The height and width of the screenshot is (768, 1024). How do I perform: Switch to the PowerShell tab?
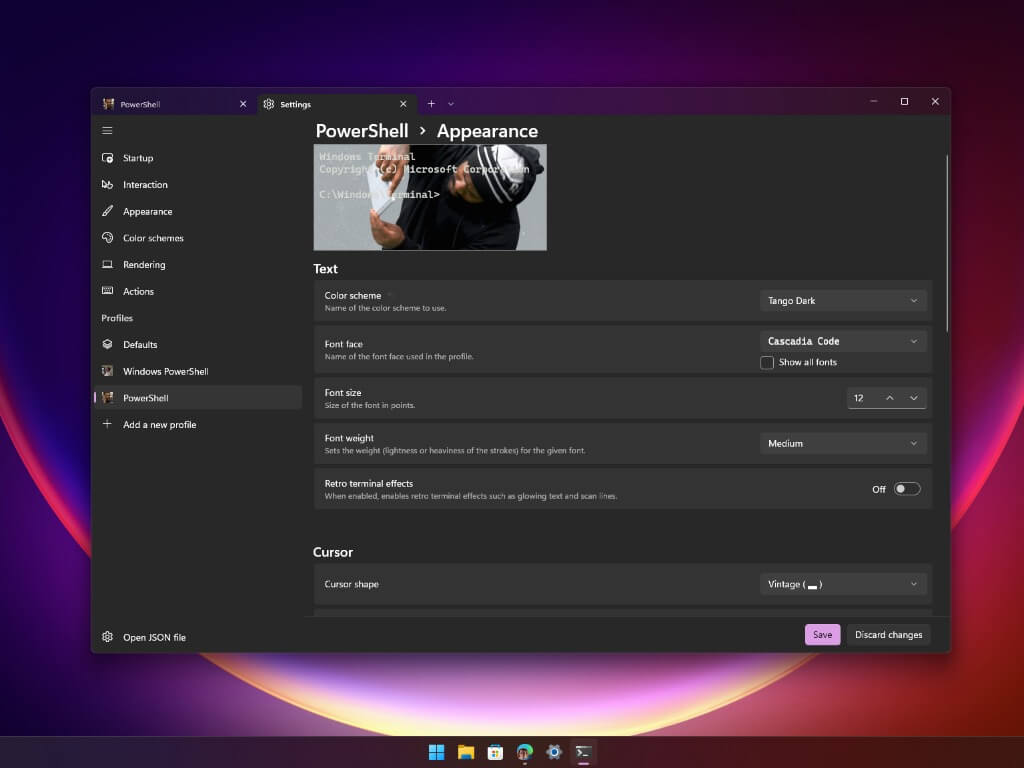(x=175, y=104)
